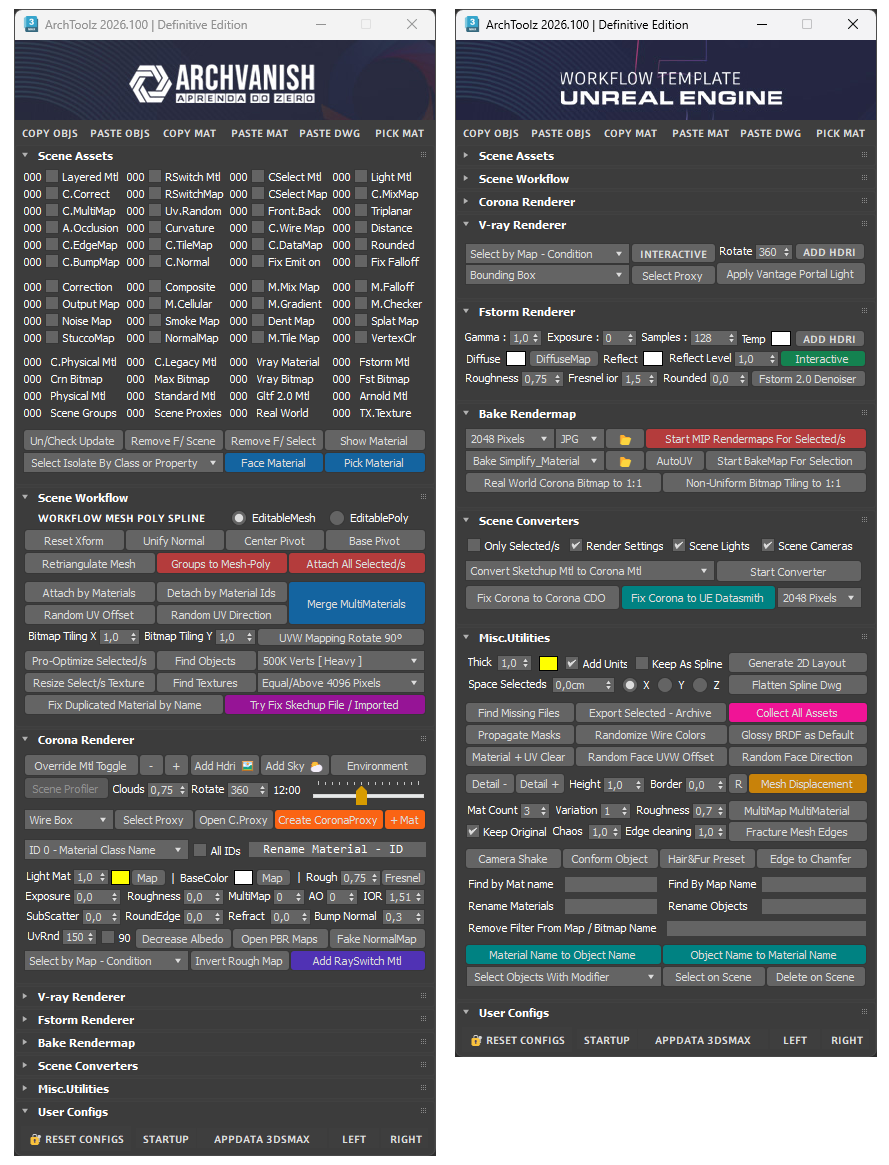Click the + Mat orange button

point(405,820)
